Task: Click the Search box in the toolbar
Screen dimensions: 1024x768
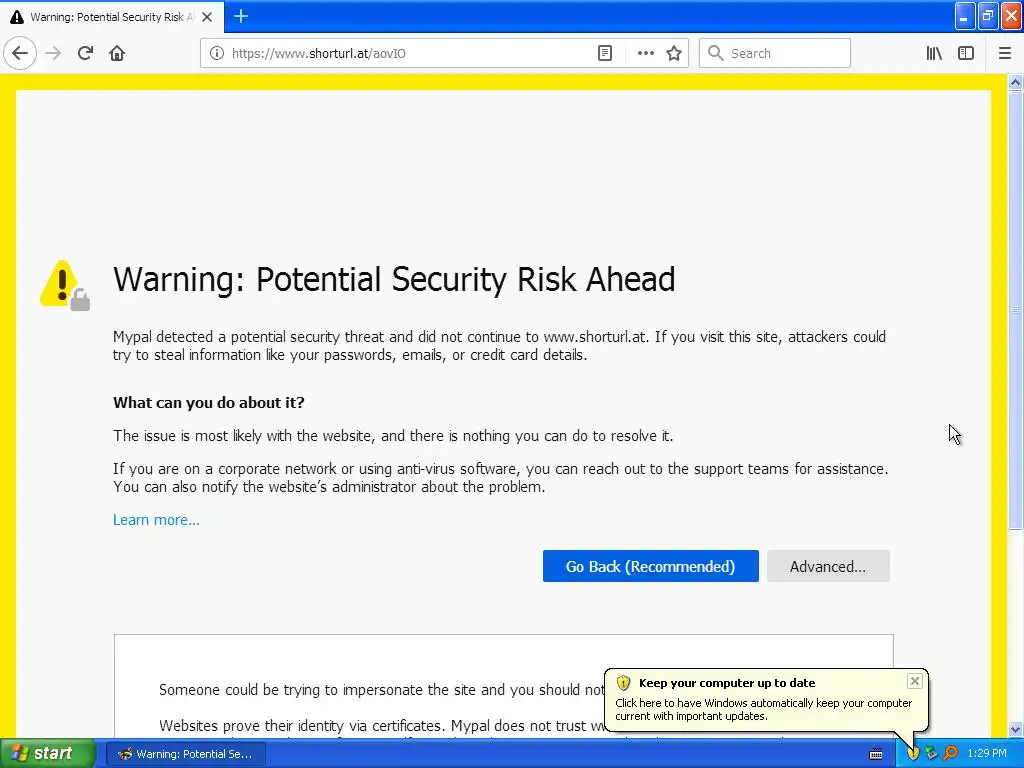Action: point(775,53)
